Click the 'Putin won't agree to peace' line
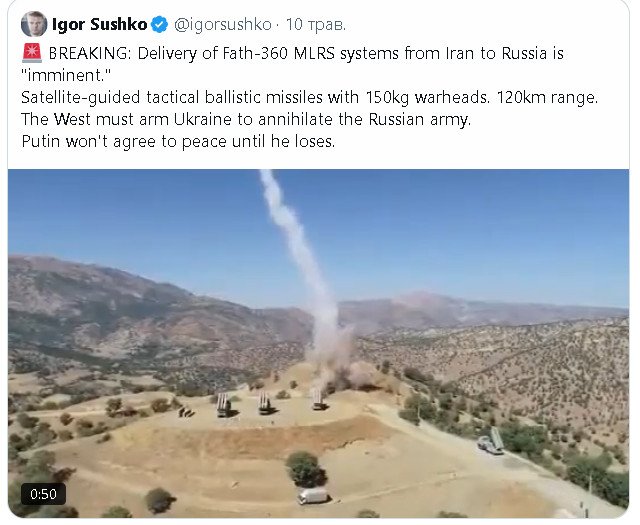640x525 pixels. [178, 141]
